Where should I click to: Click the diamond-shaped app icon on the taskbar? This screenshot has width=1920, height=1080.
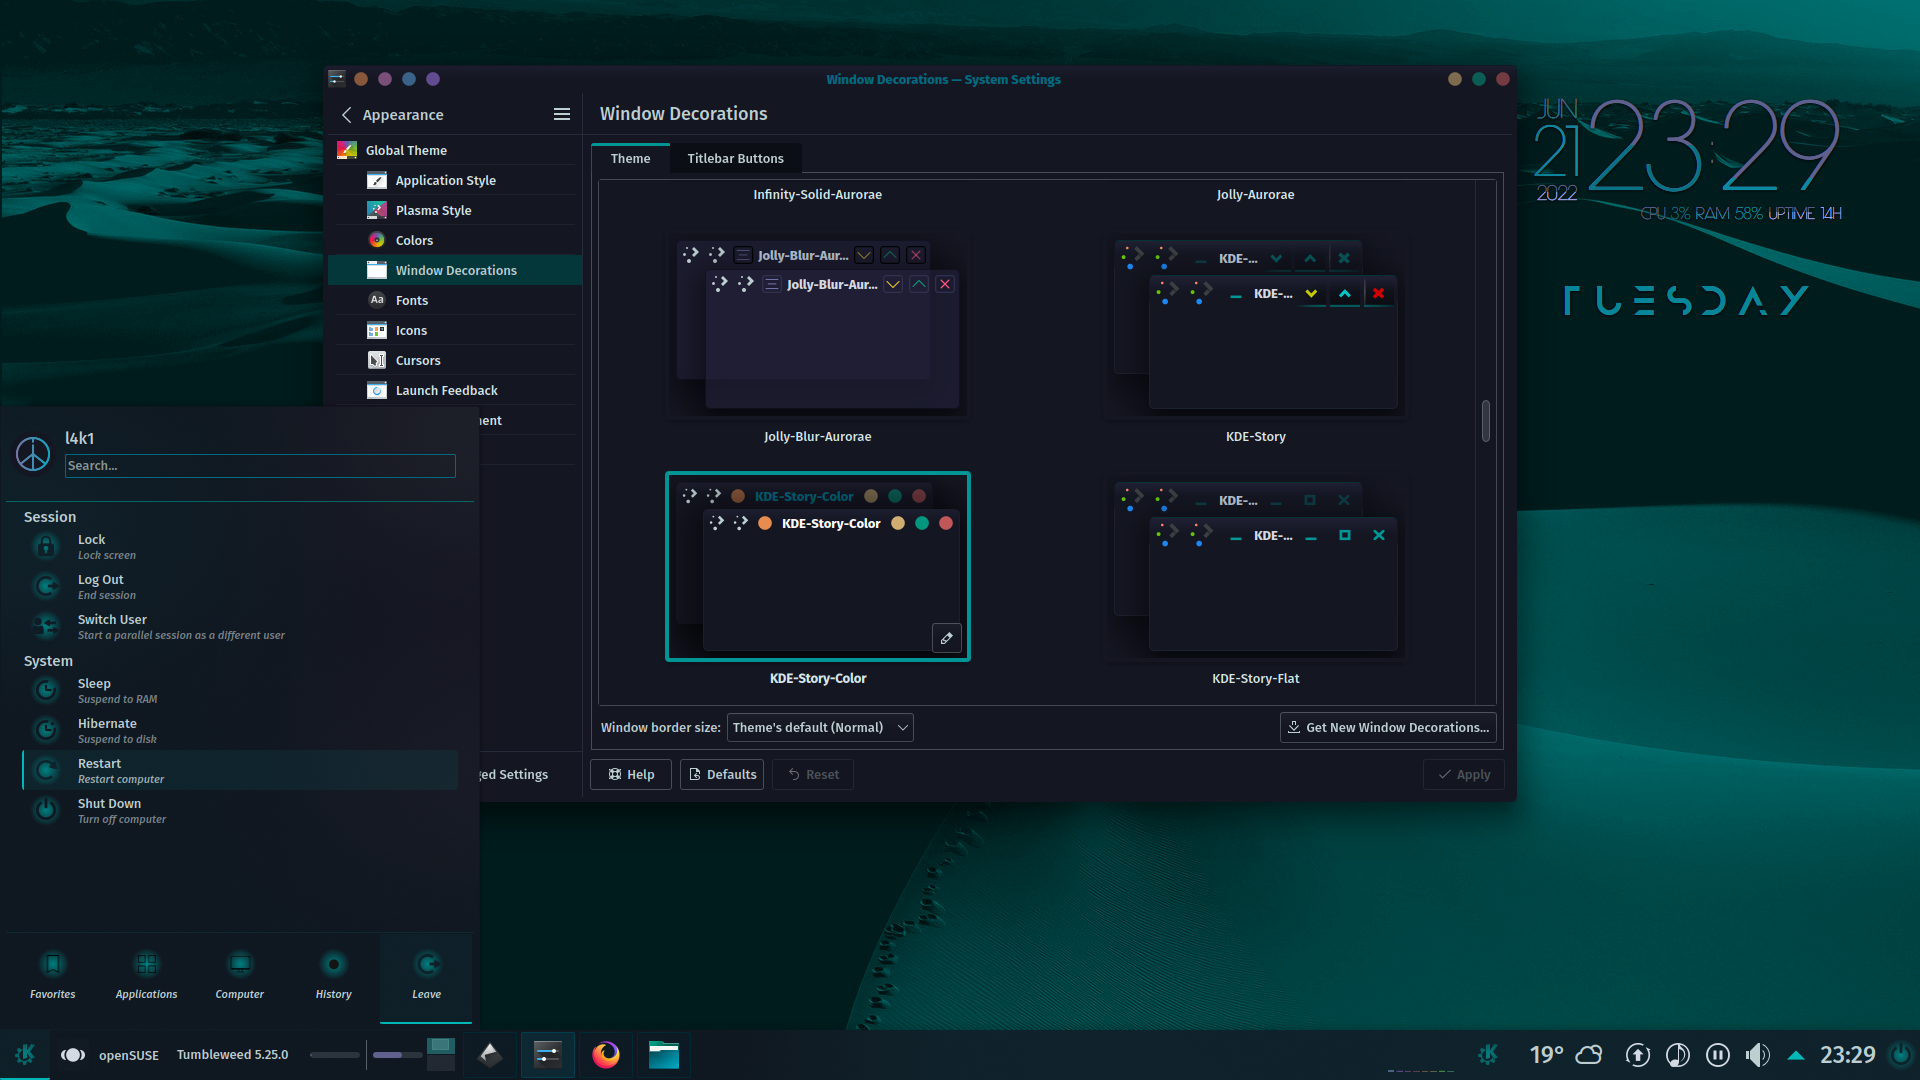(490, 1054)
